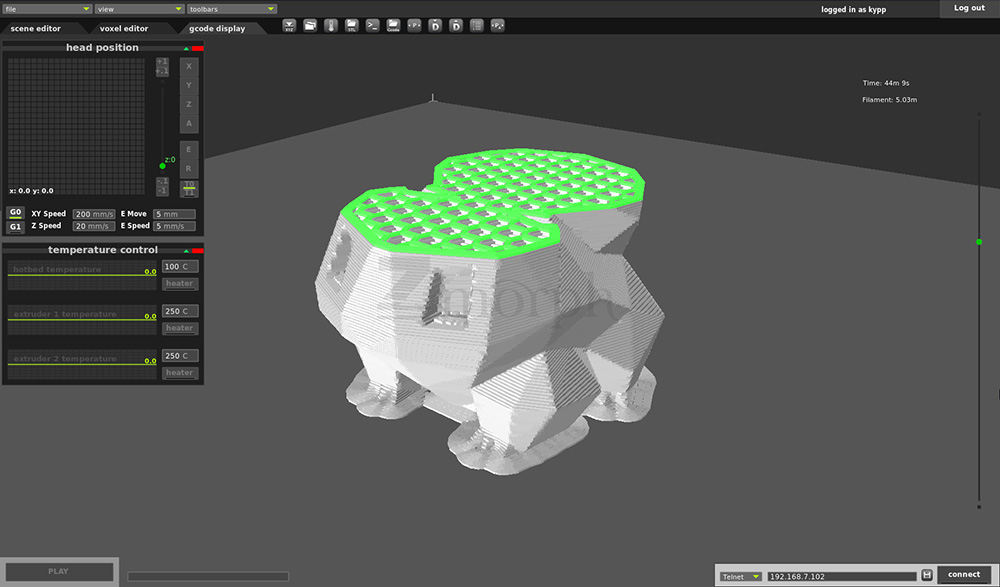1000x587 pixels.
Task: Click the green layer slider handle
Action: tap(979, 242)
